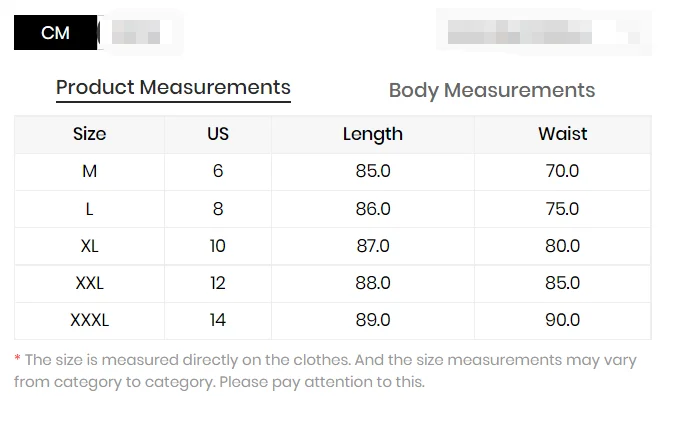The height and width of the screenshot is (430, 690).
Task: Select the XXL size cell
Action: pyautogui.click(x=90, y=283)
